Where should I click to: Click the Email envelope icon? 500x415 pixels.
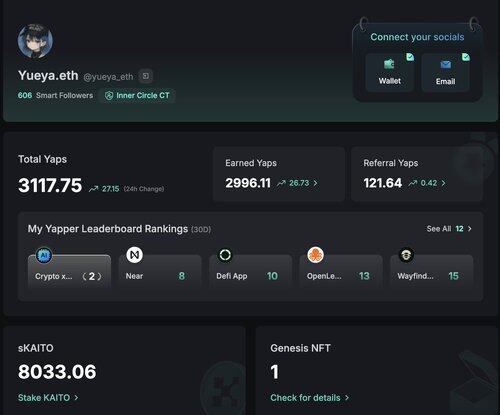[445, 64]
